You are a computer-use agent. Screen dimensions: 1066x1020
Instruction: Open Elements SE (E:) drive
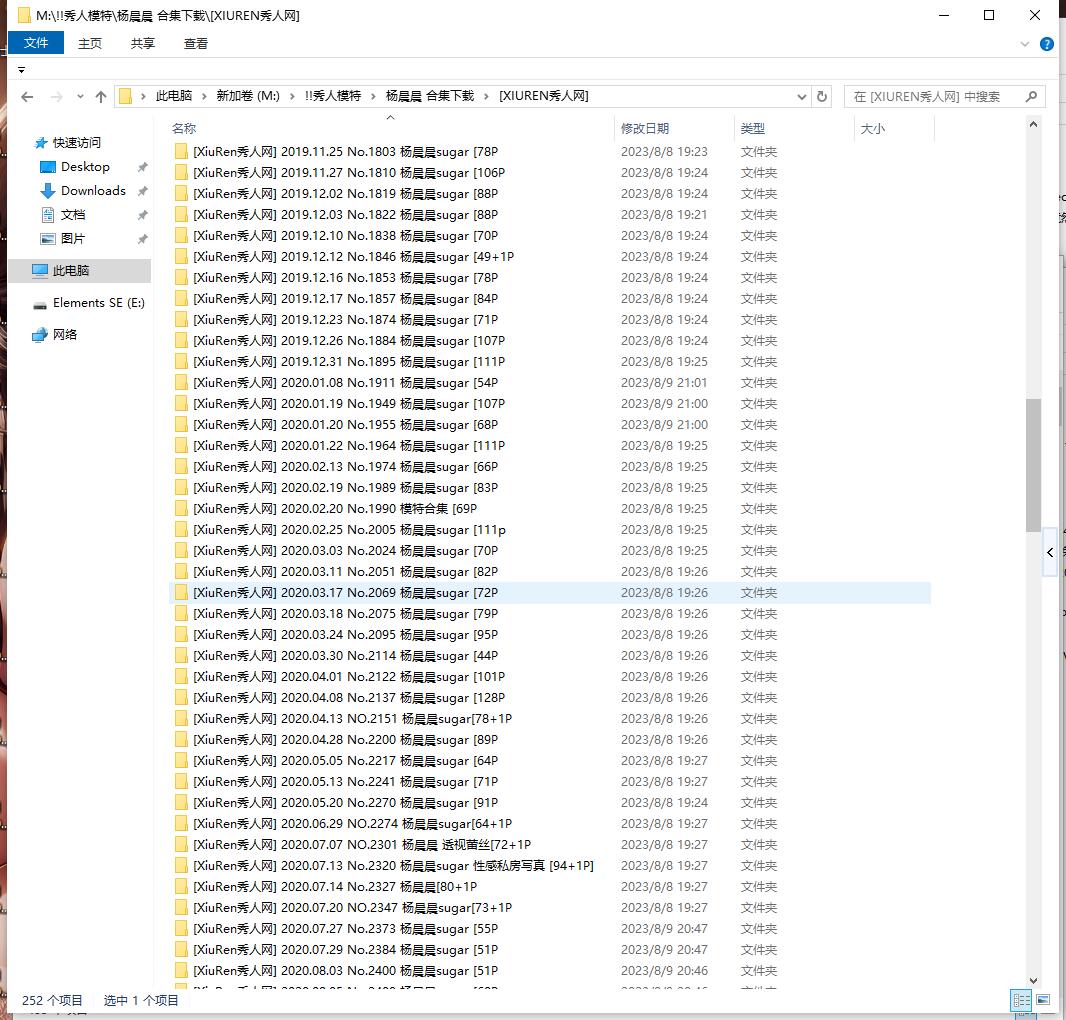[x=99, y=303]
